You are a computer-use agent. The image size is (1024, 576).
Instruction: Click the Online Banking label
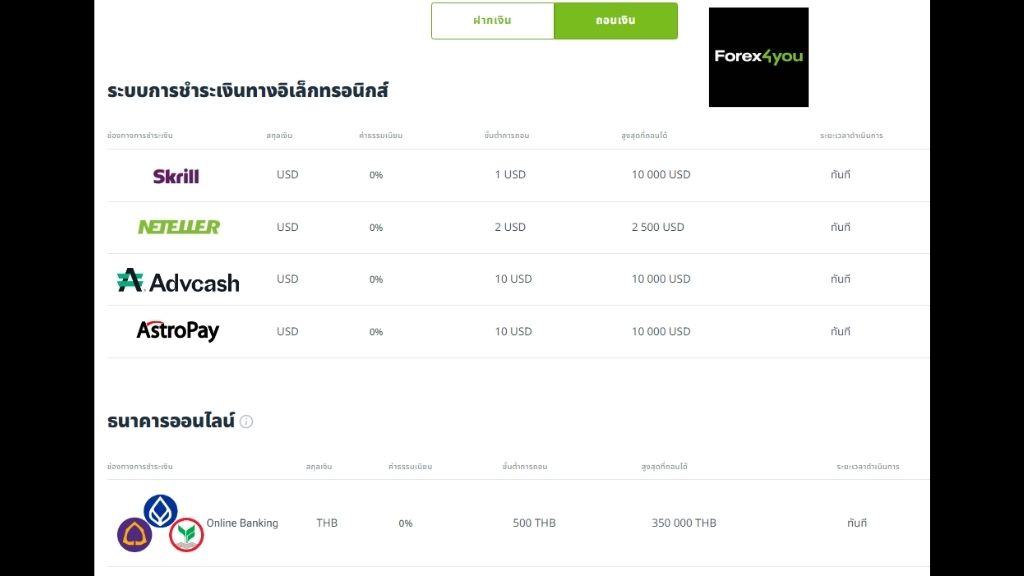click(x=242, y=523)
